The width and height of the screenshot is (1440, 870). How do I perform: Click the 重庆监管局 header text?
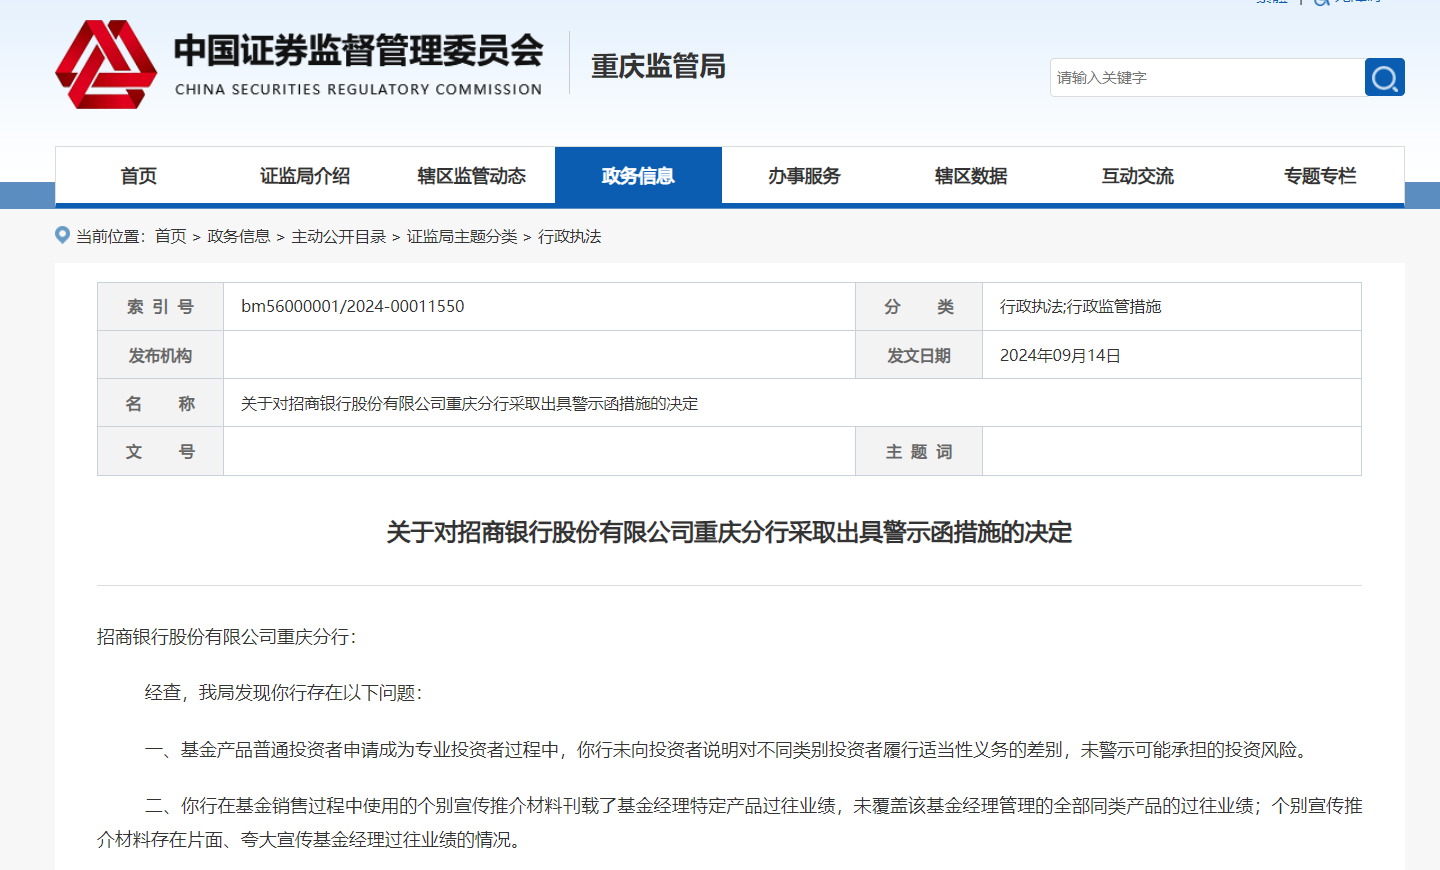pos(657,66)
